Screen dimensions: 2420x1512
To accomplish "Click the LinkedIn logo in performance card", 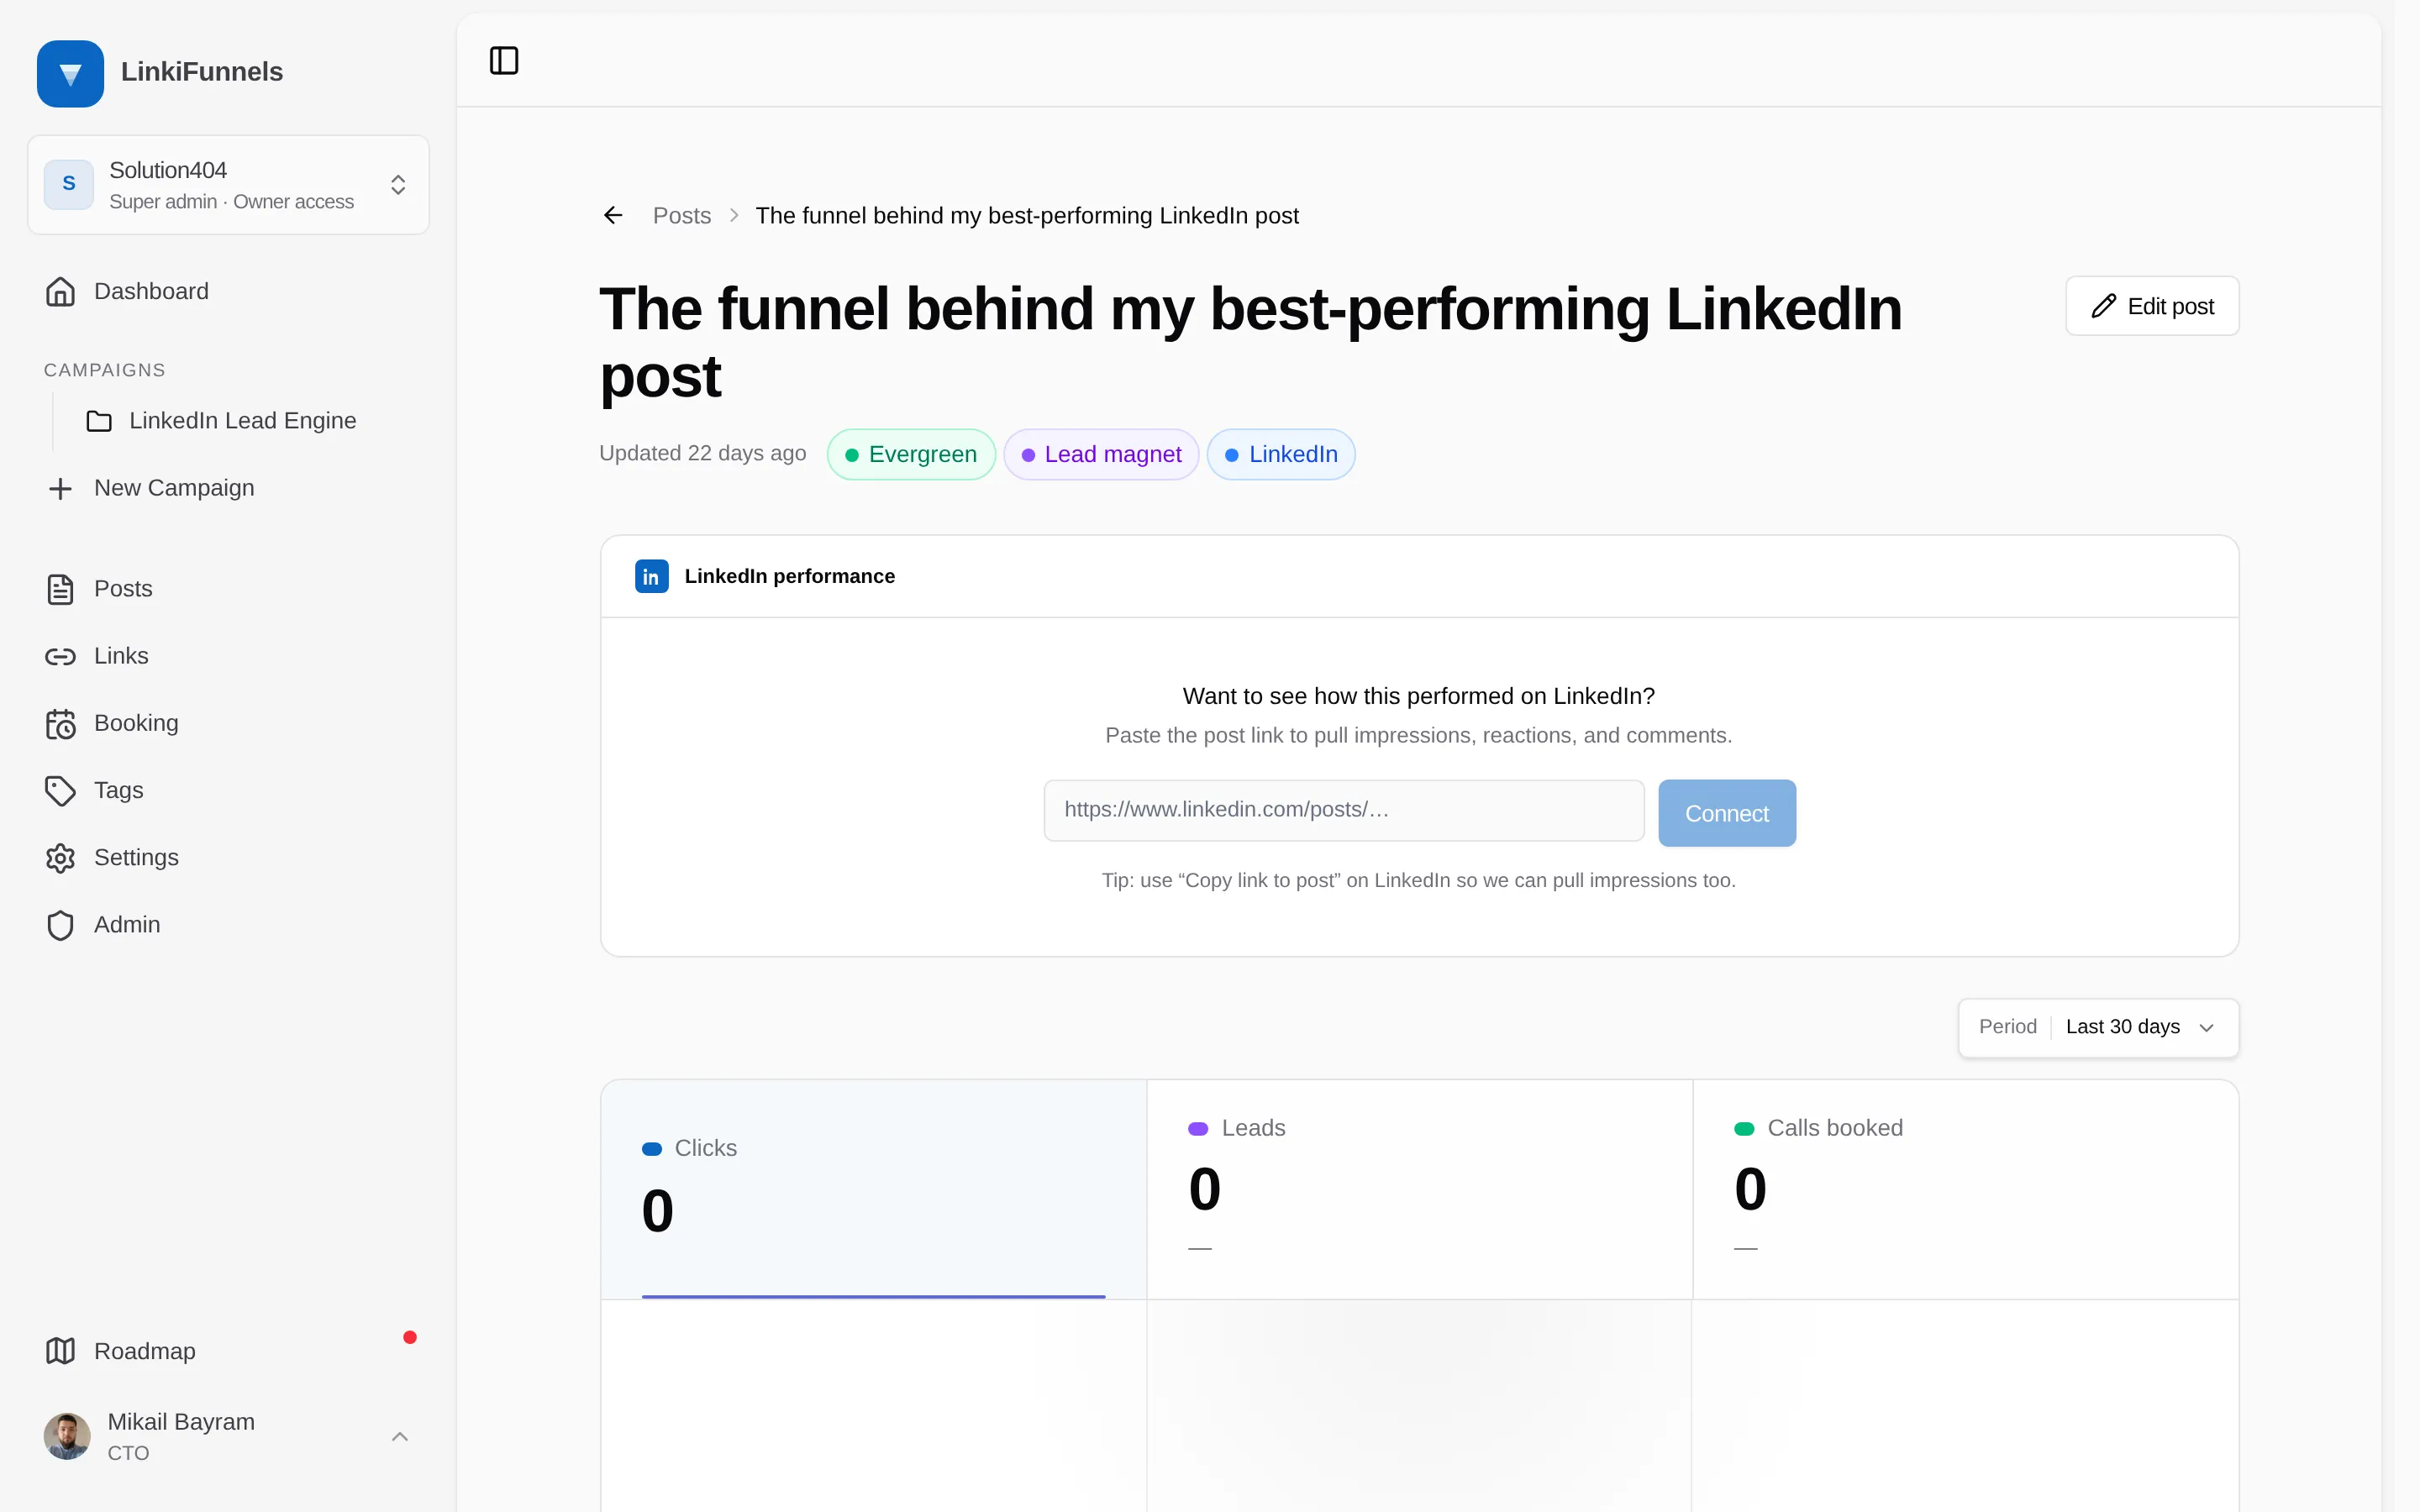I will [x=652, y=576].
